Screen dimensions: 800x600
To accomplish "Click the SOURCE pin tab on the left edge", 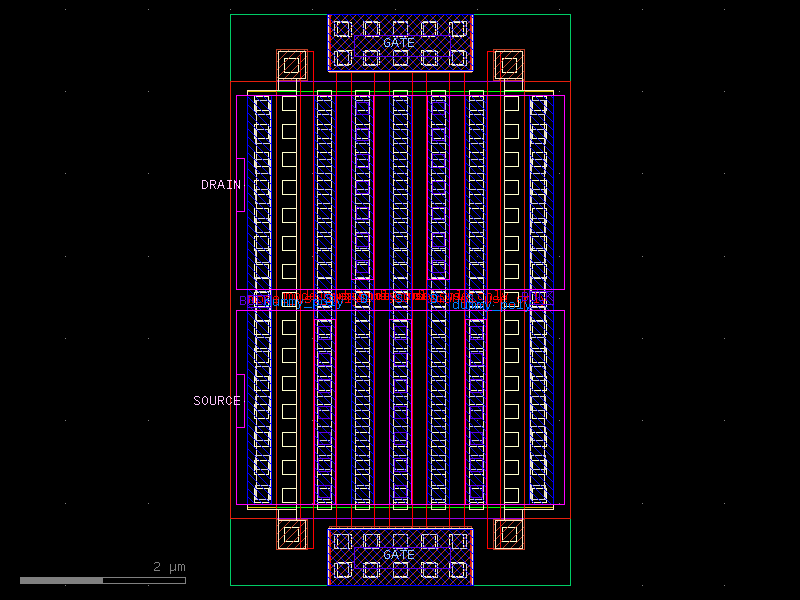I will click(239, 398).
